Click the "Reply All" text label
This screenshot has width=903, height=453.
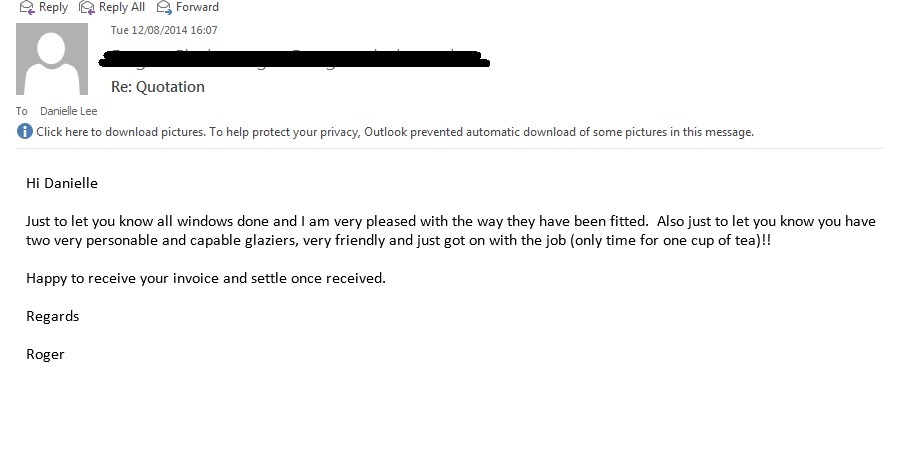point(121,7)
